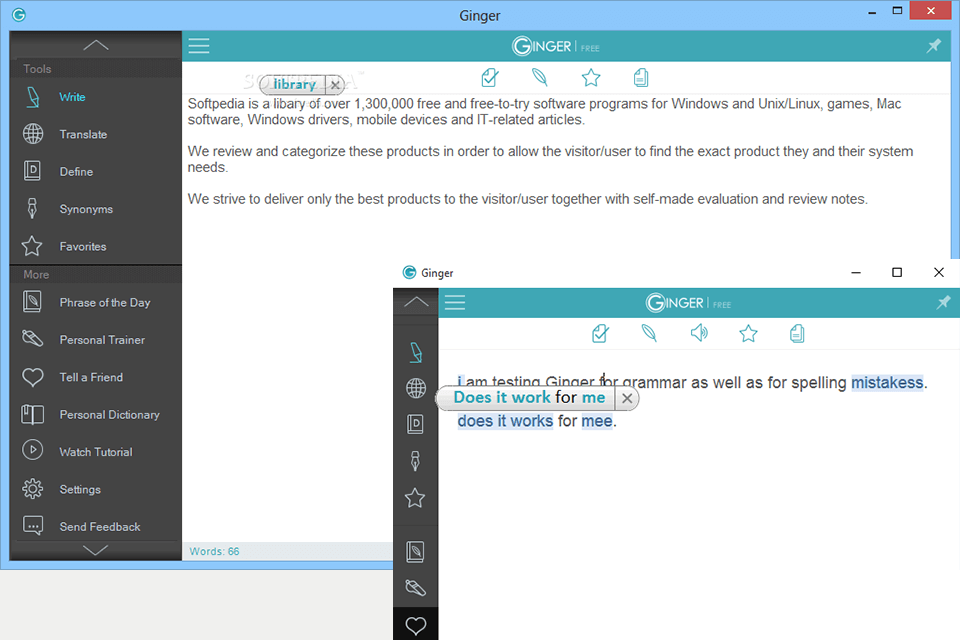Click the Favorites star icon in main sidebar
The image size is (960, 640).
(32, 246)
